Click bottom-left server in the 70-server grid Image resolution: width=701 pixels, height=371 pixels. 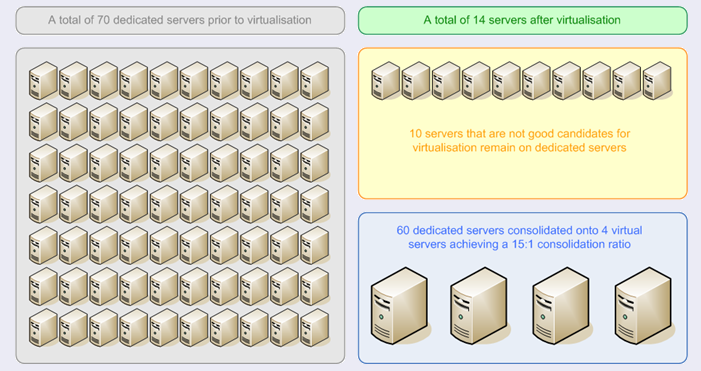coord(43,328)
